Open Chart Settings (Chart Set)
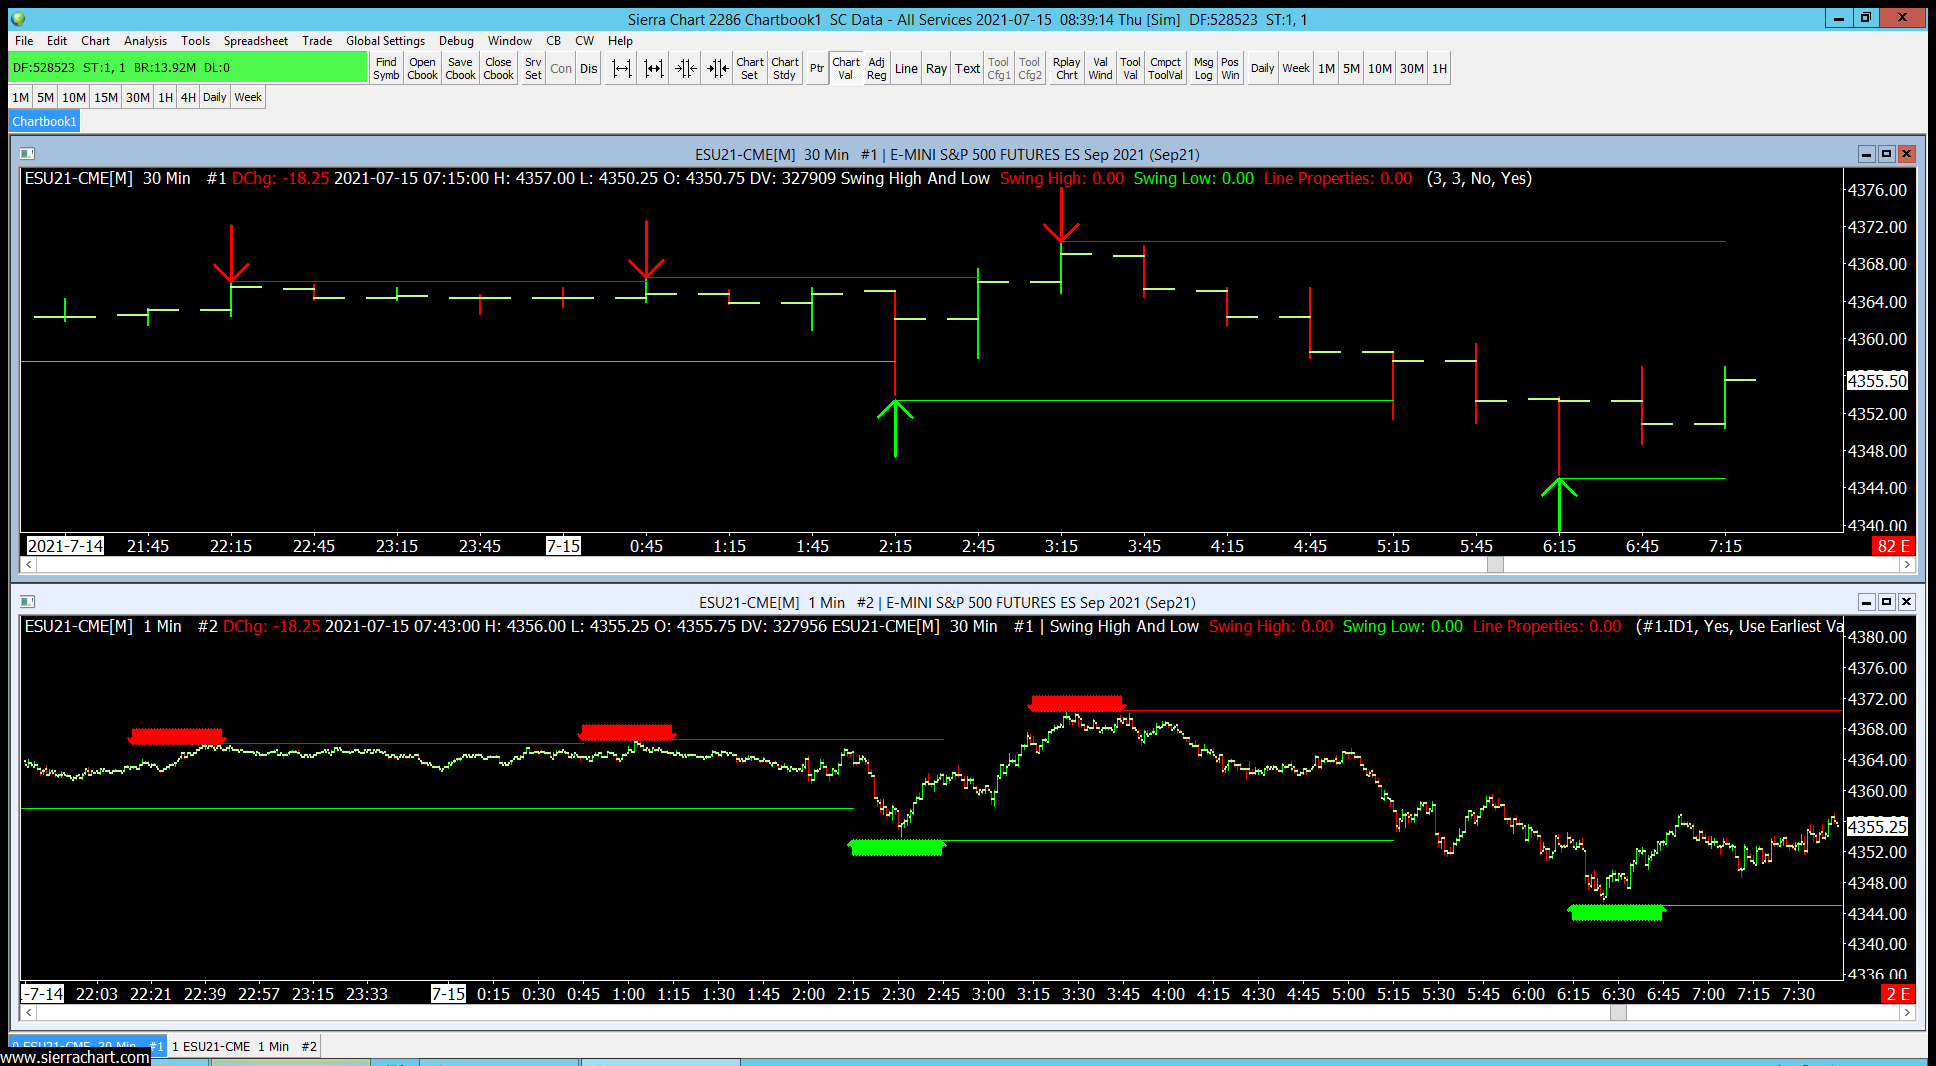Viewport: 1936px width, 1066px height. pos(750,68)
